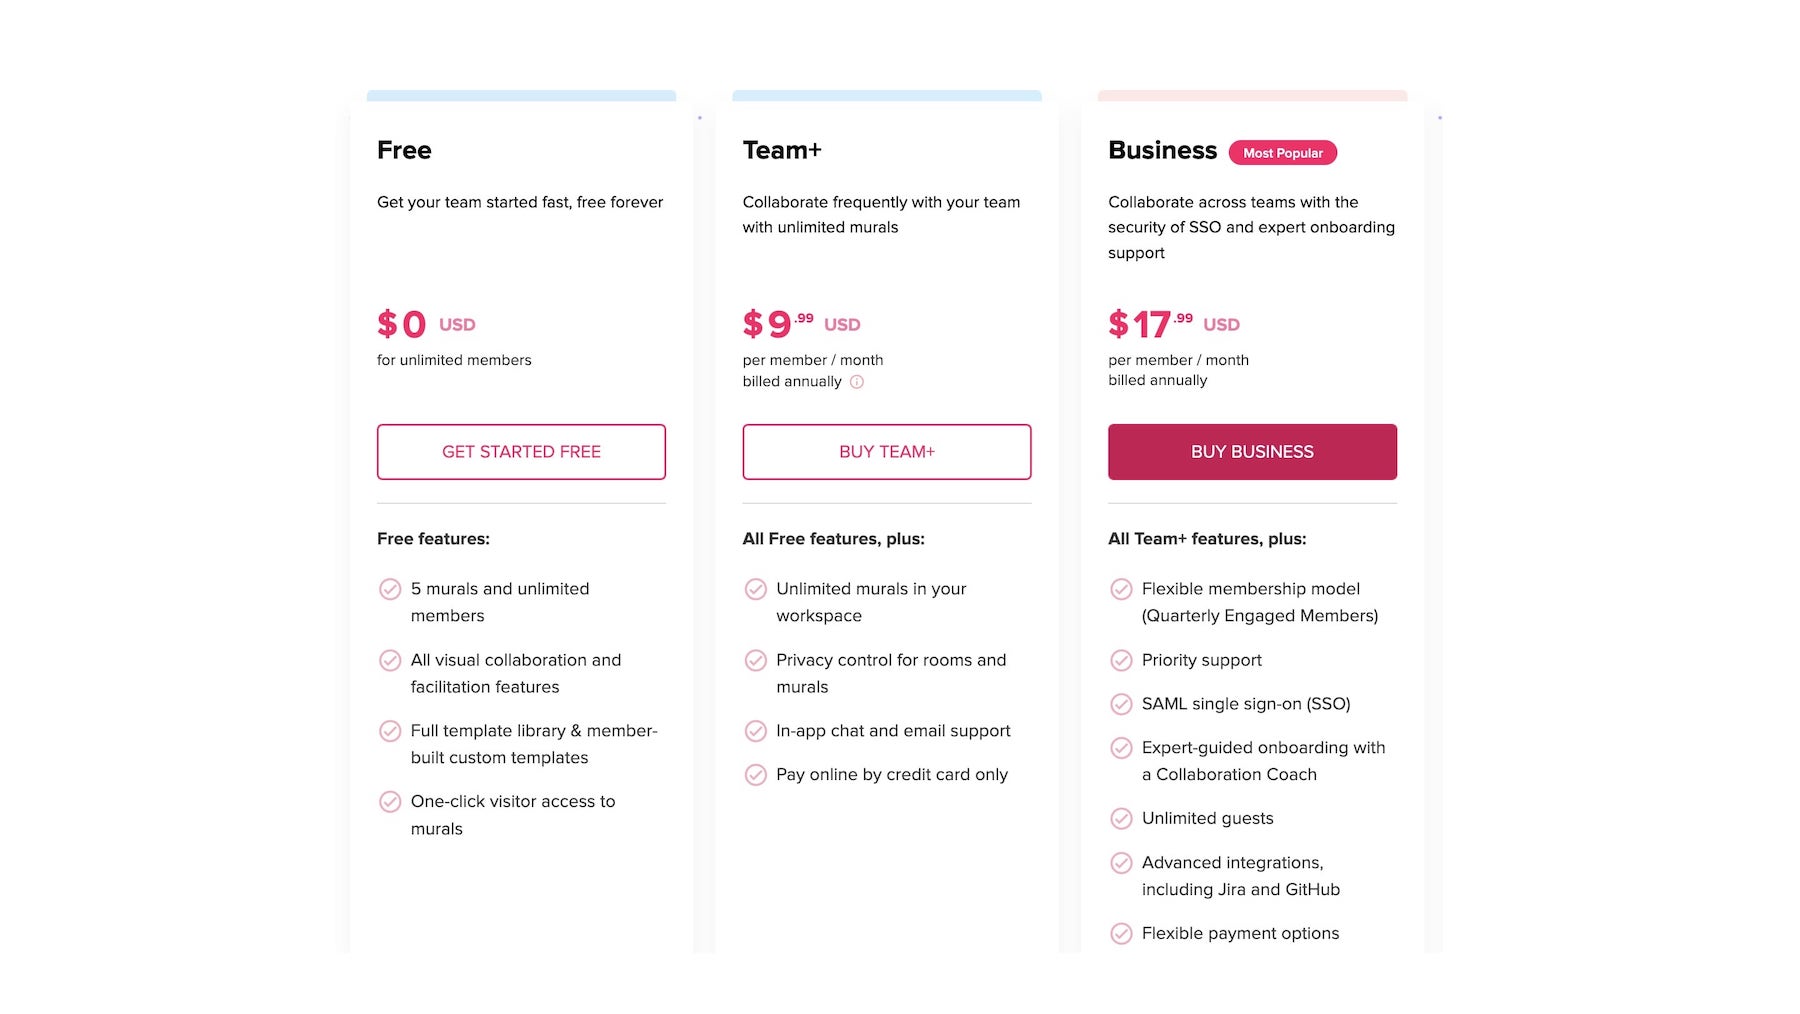Click checkmark next to Pay online by credit card
The height and width of the screenshot is (1014, 1800).
756,775
